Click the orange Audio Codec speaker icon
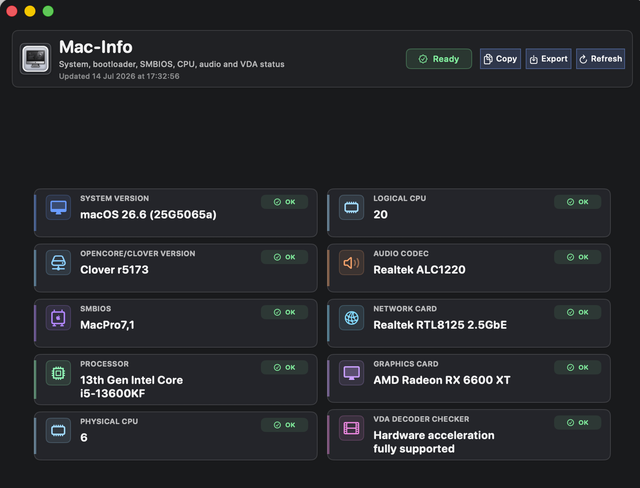The width and height of the screenshot is (640, 488). (351, 262)
